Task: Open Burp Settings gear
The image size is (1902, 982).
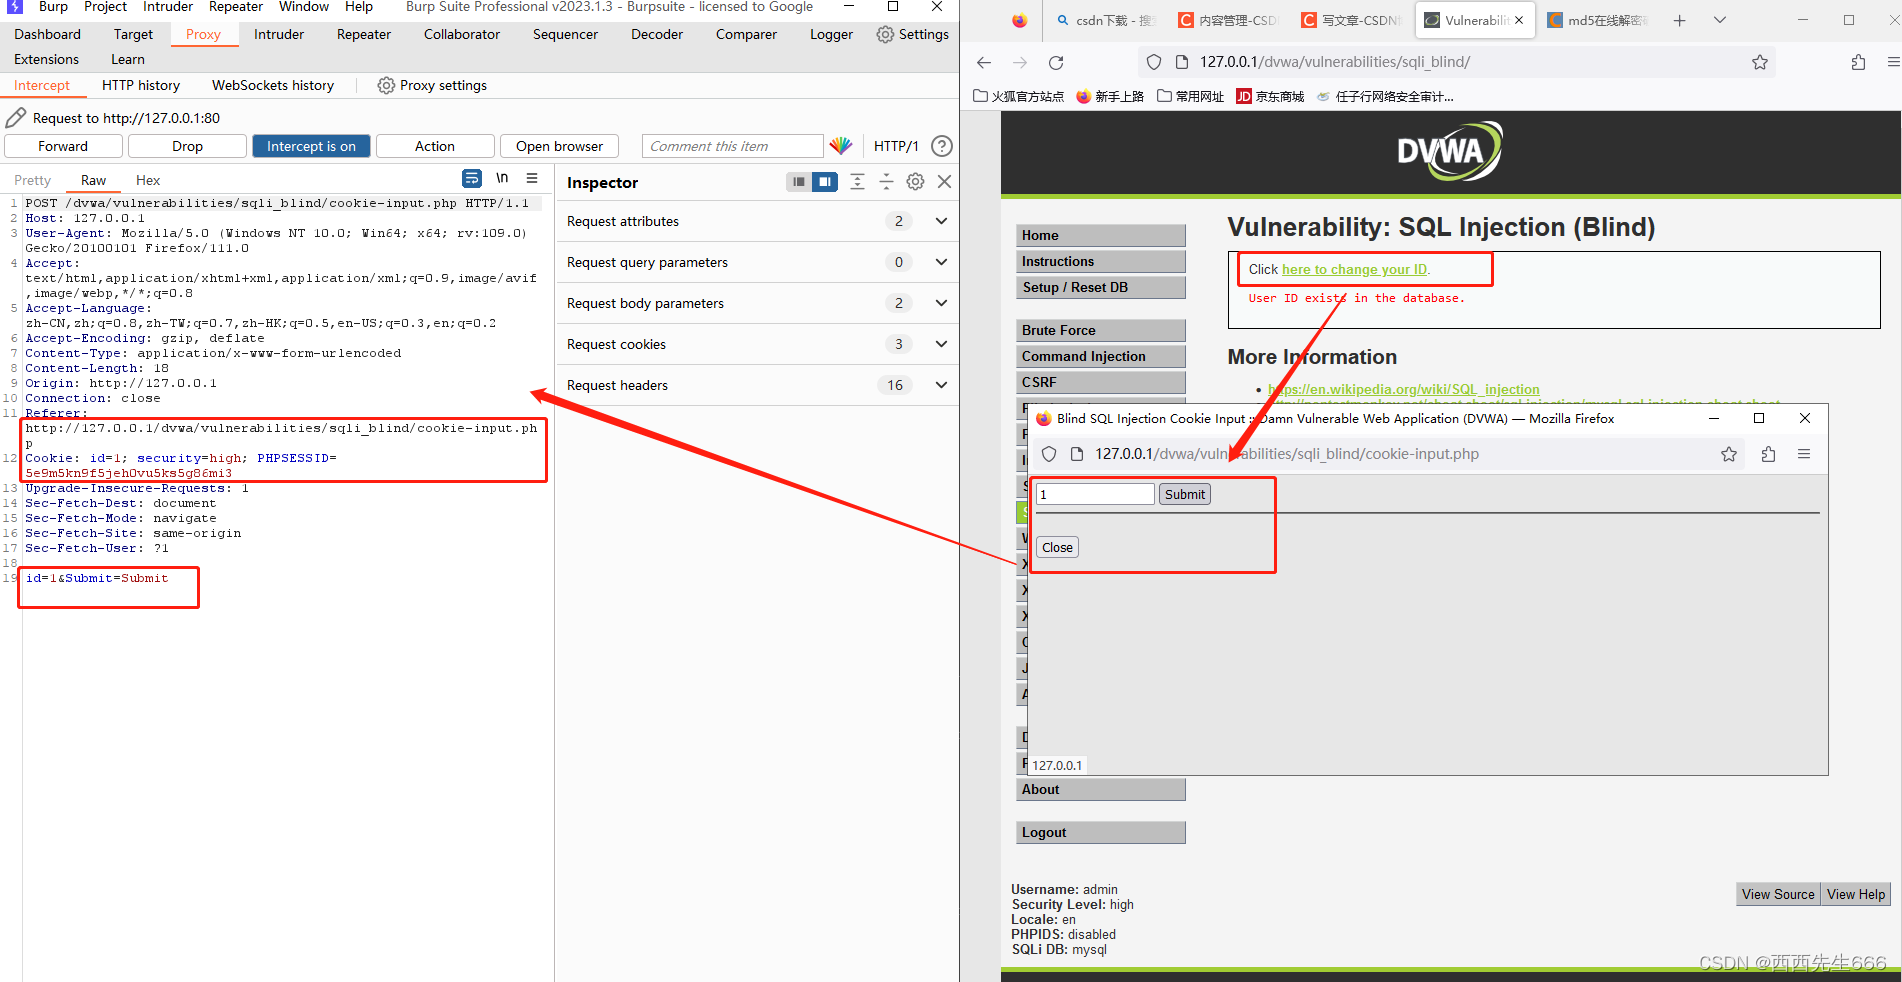Action: (x=912, y=34)
